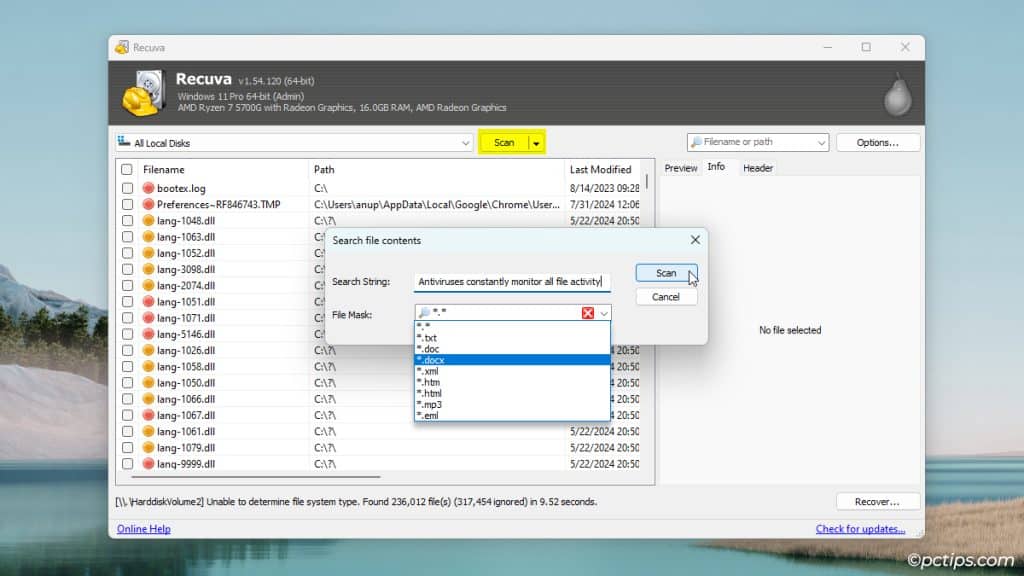1024x576 pixels.
Task: Click the file list vertical scrollbar thumb
Action: [x=647, y=181]
